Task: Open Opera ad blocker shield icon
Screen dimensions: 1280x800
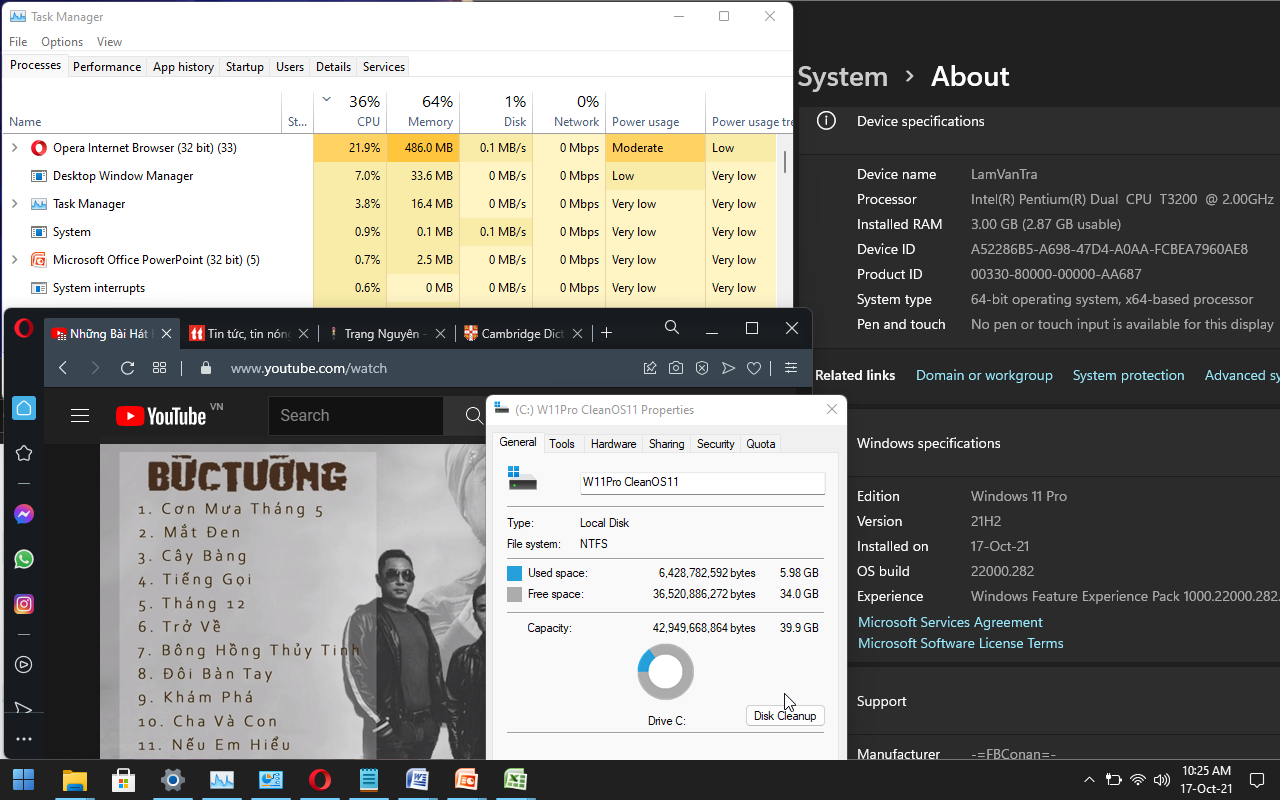Action: (702, 368)
